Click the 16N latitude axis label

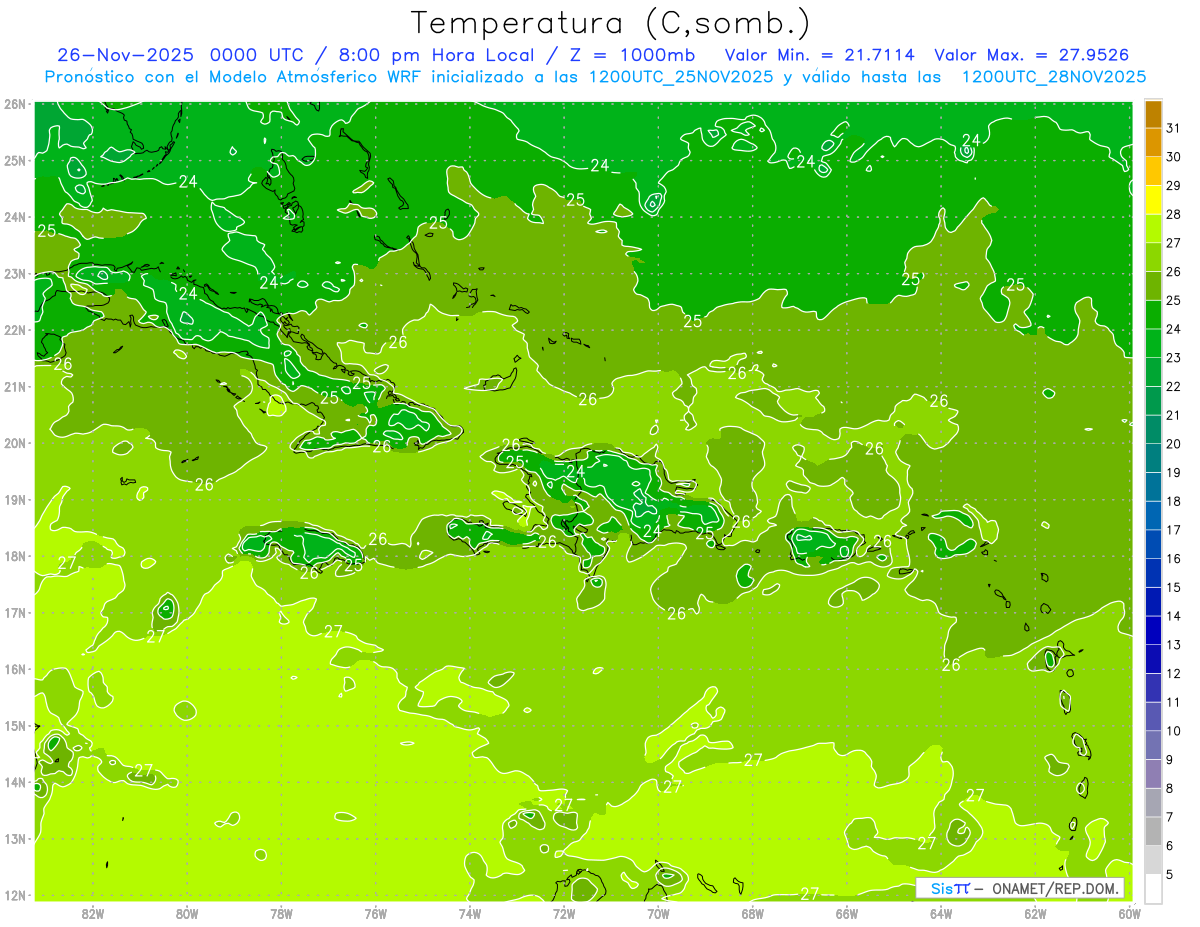click(15, 669)
